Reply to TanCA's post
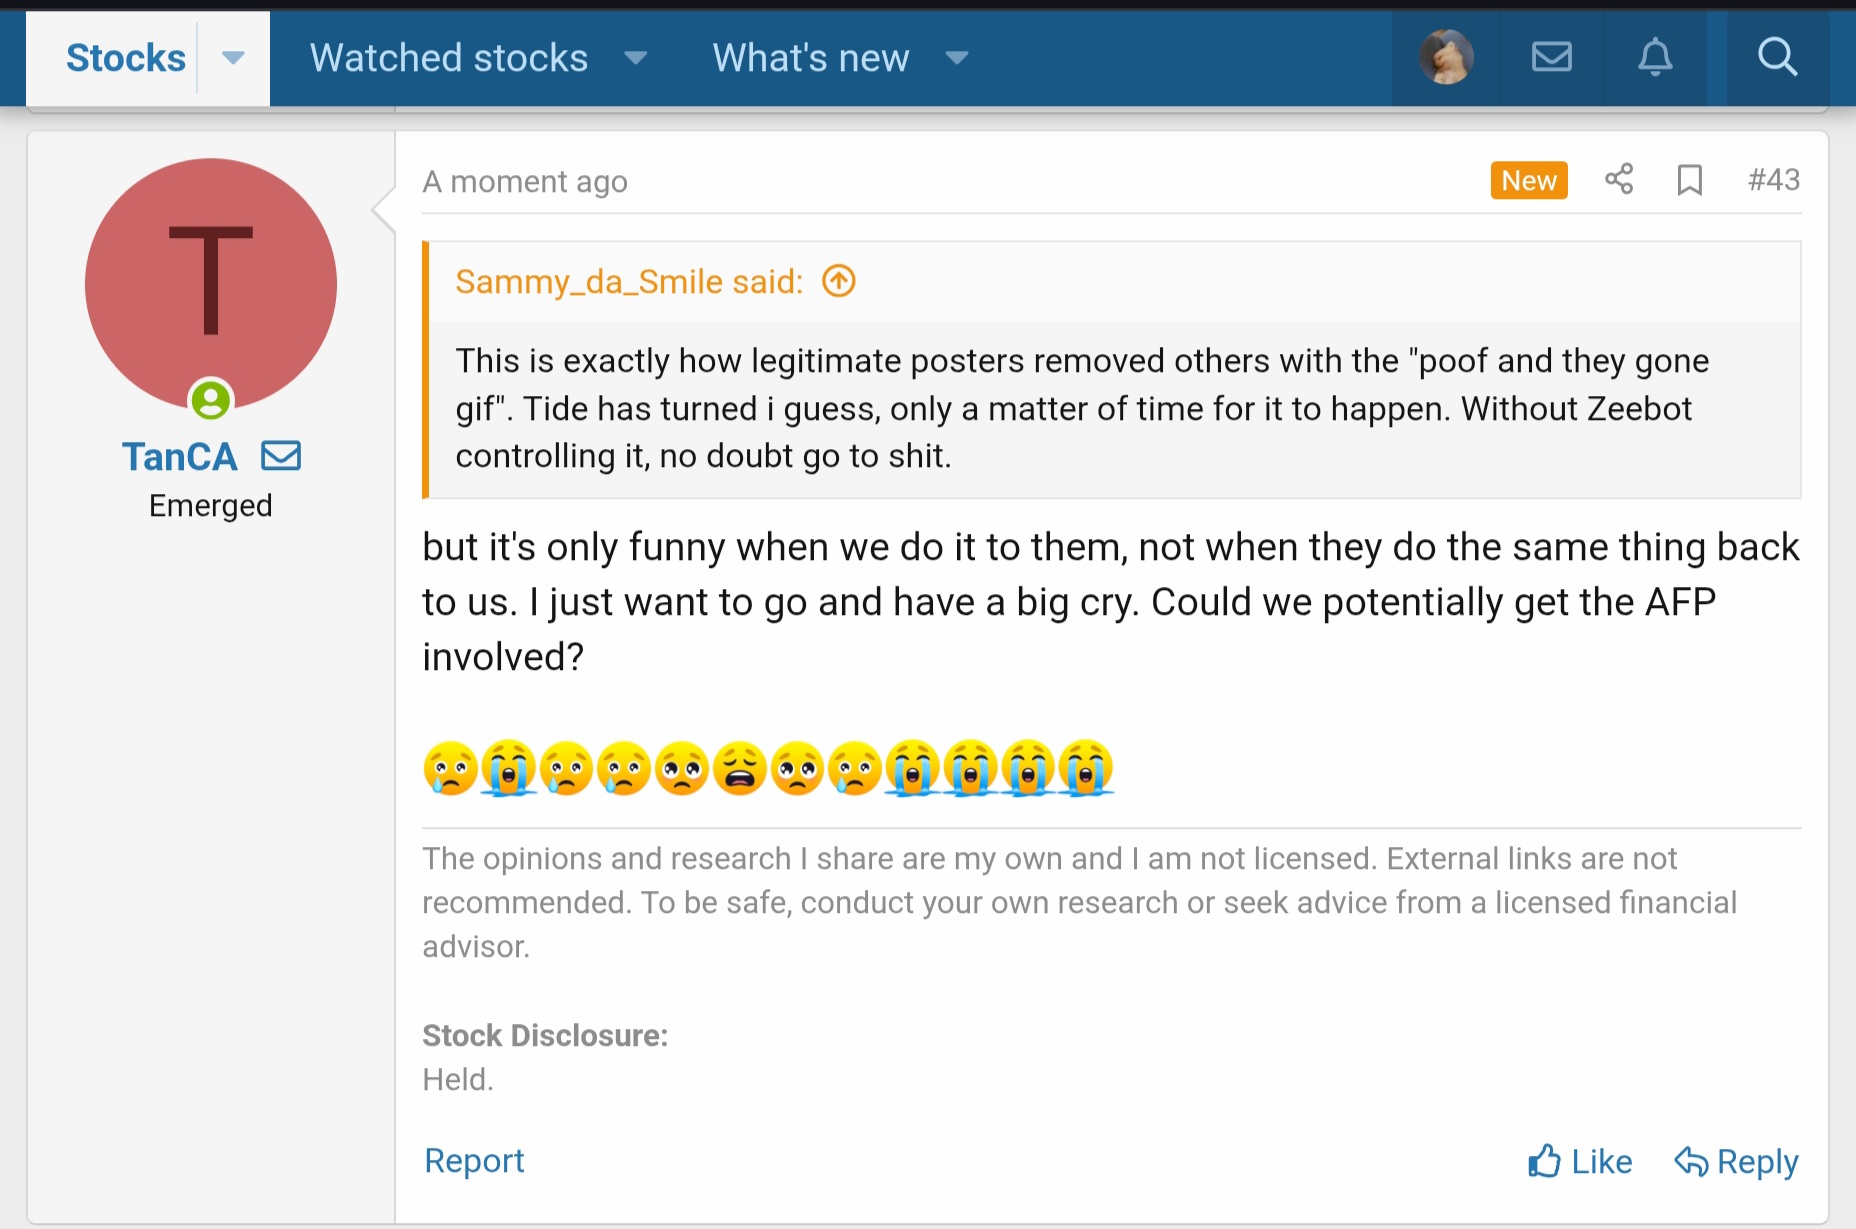This screenshot has width=1856, height=1229. point(1737,1161)
